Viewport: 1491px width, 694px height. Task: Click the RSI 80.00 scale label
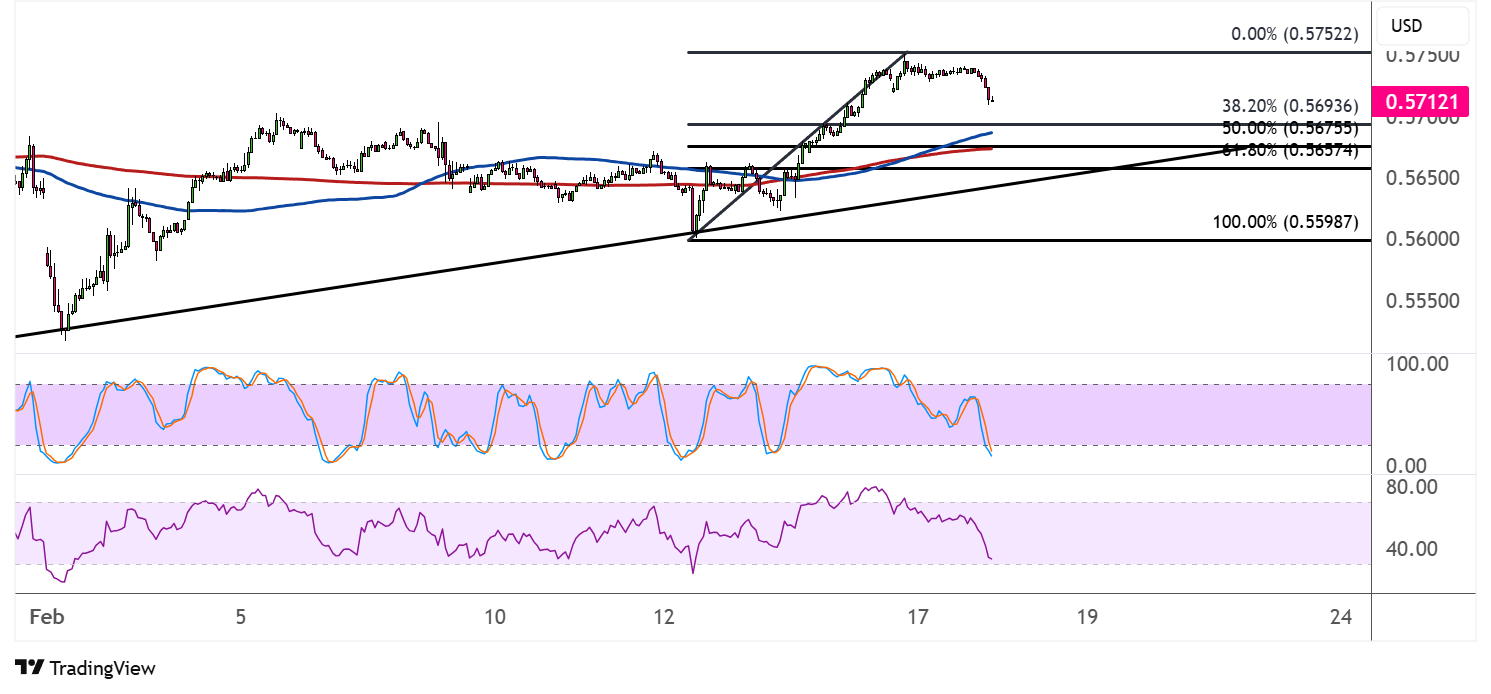(x=1410, y=487)
